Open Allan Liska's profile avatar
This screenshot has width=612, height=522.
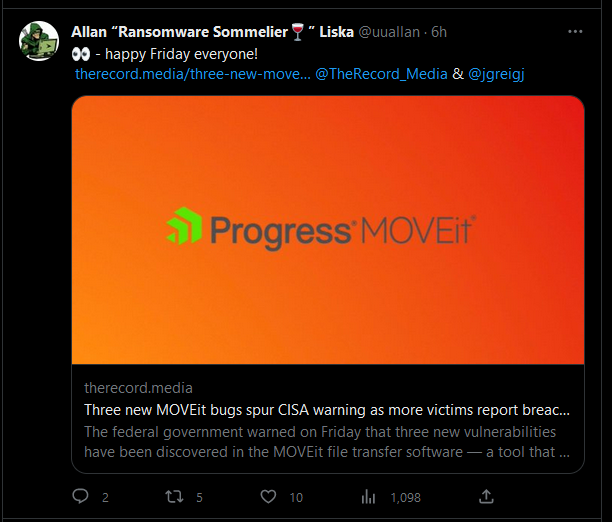coord(39,40)
